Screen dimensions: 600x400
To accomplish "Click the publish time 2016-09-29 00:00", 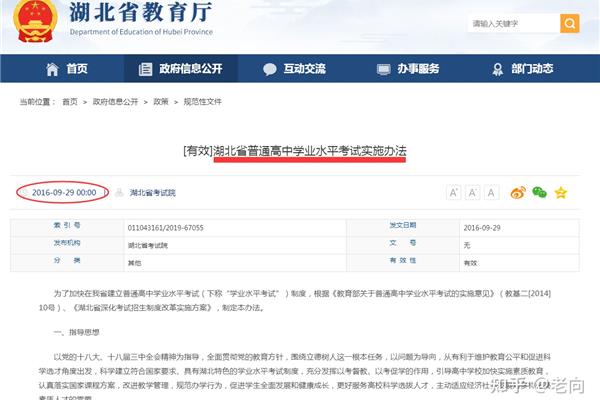I will (64, 193).
